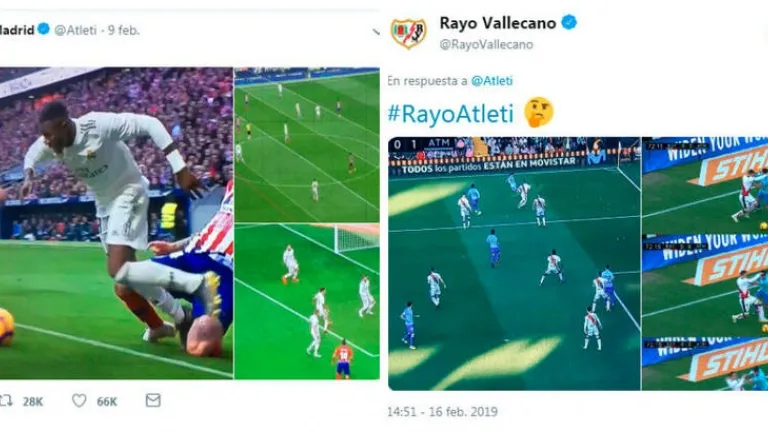The width and height of the screenshot is (768, 432).
Task: Click Atleti's verified badge
Action: pos(44,29)
